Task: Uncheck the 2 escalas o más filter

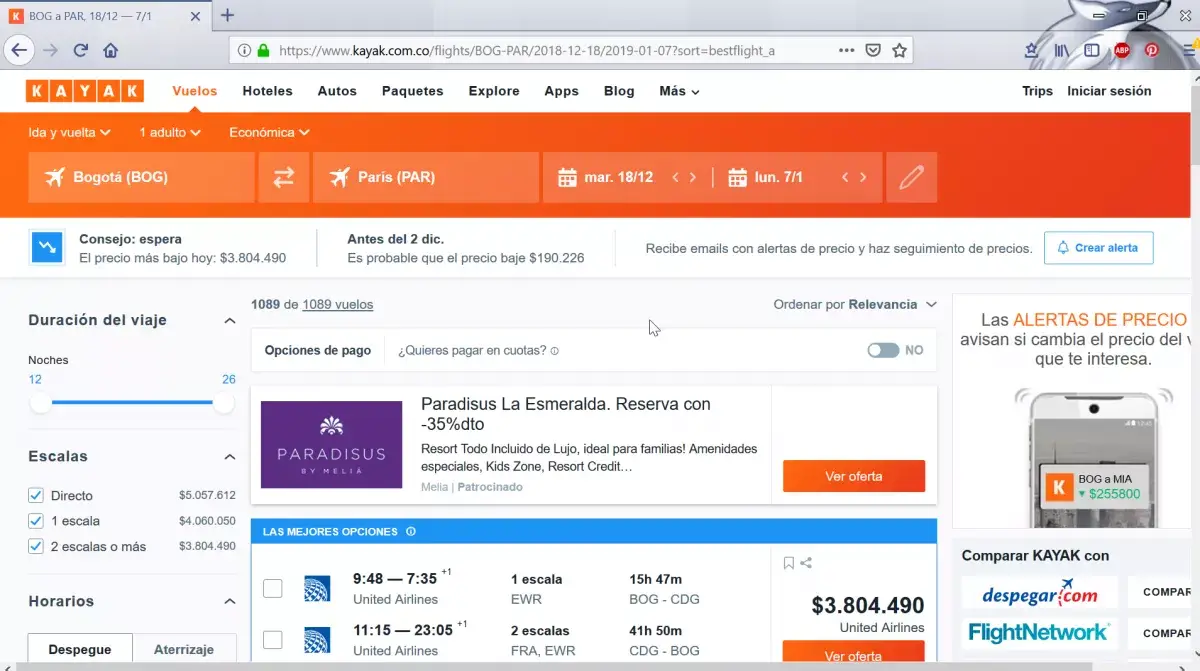Action: (36, 547)
